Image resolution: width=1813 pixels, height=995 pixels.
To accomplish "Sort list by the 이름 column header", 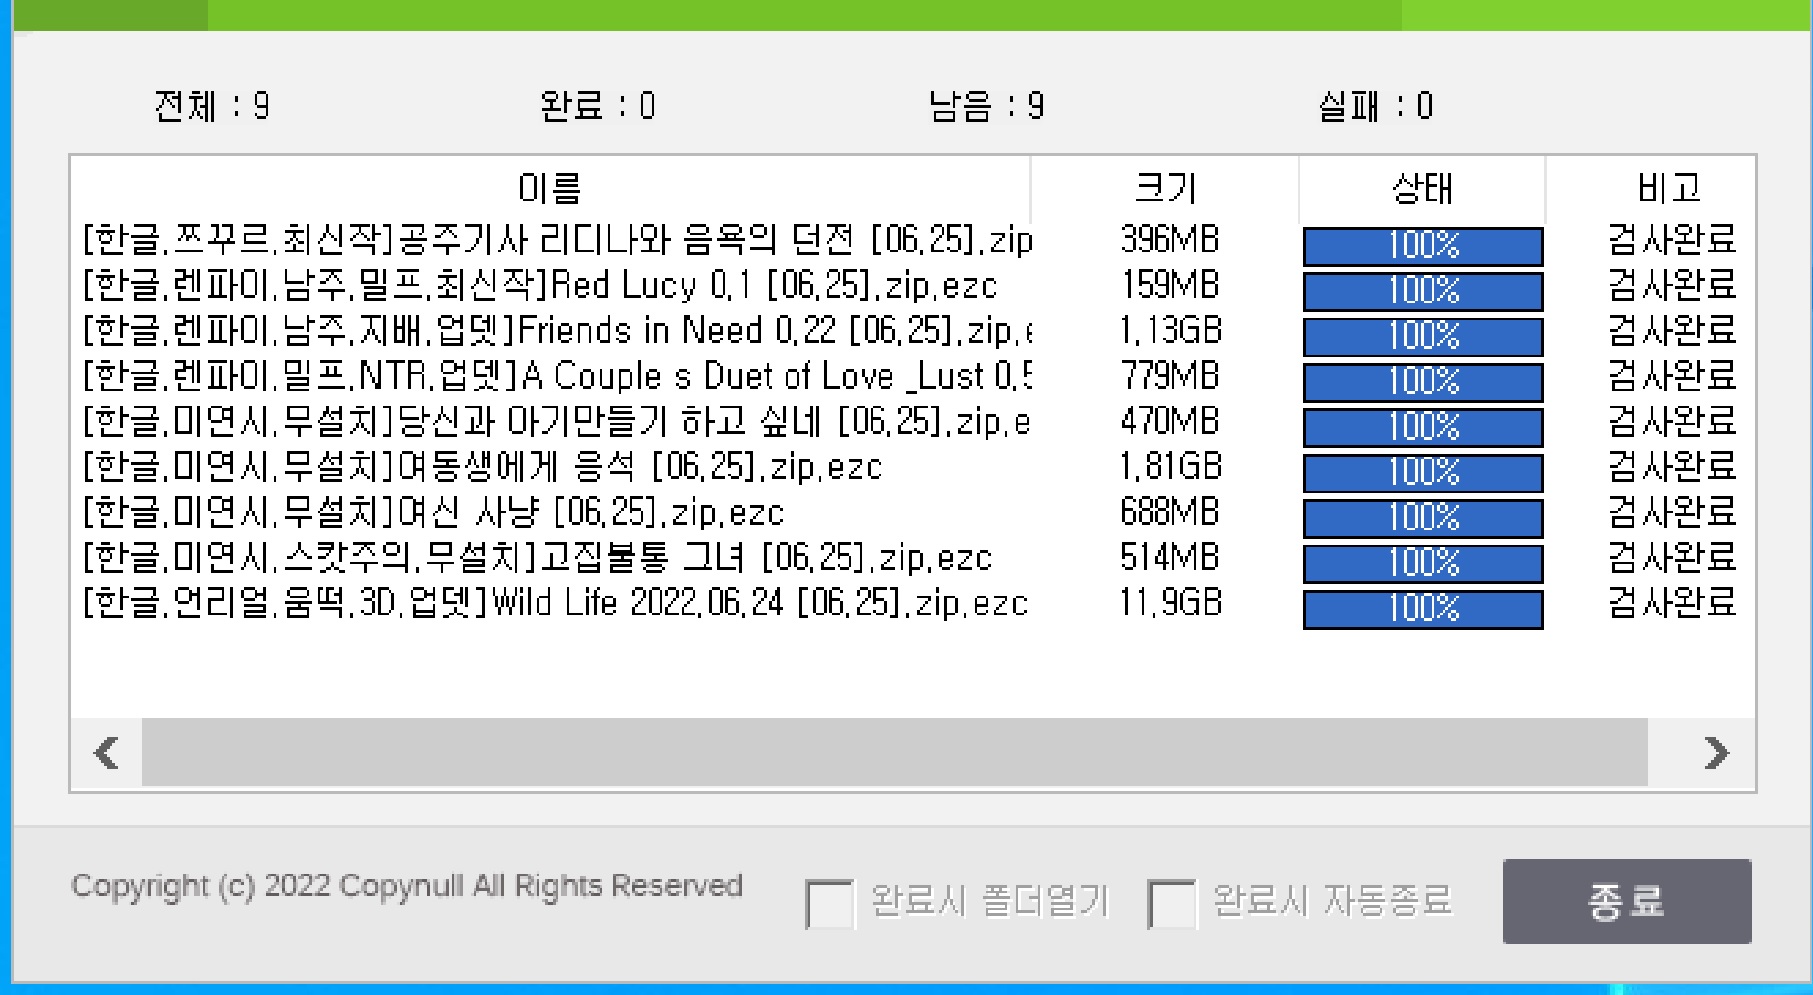I will (549, 187).
